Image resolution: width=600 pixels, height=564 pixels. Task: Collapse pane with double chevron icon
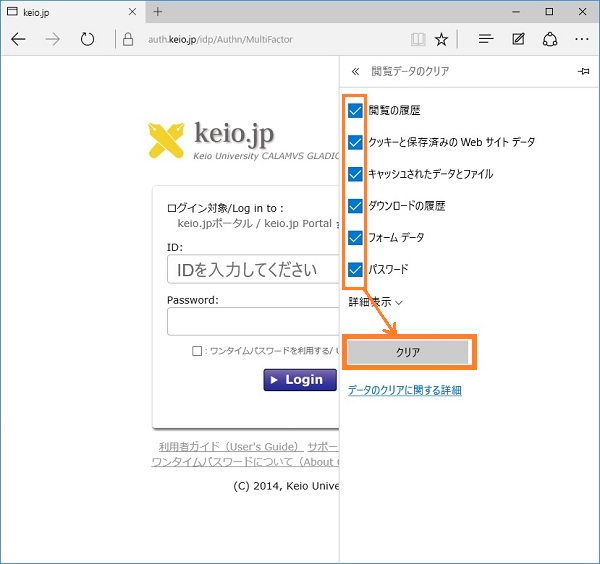(355, 72)
